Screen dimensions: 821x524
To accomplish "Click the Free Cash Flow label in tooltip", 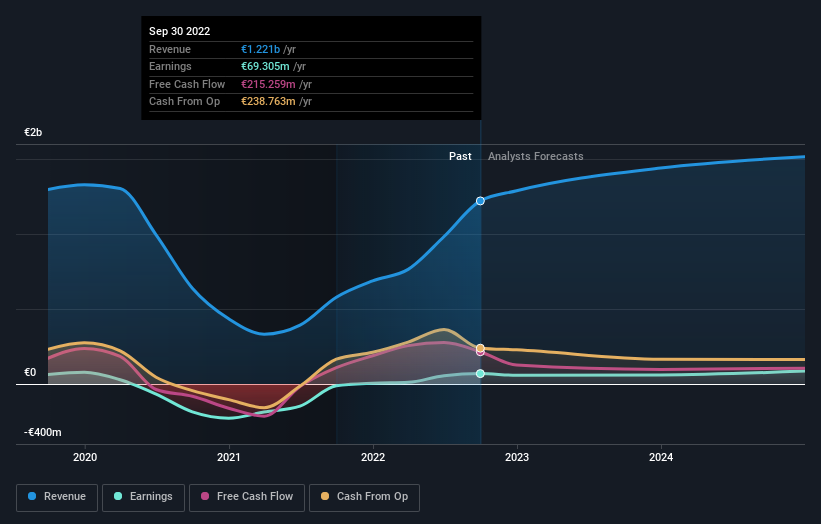I will (x=187, y=84).
